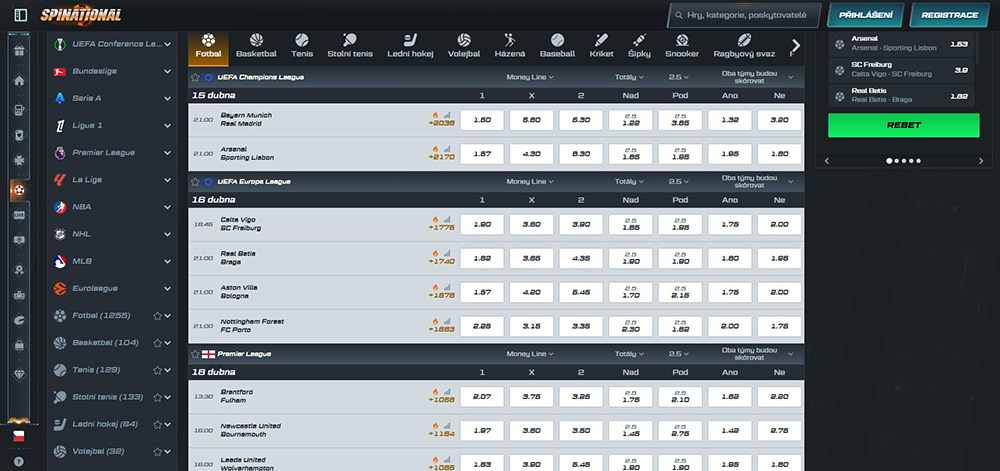Open Oba týmy budou skórovat dropdown for Champions League
Image resolution: width=1000 pixels, height=471 pixels.
[x=756, y=77]
